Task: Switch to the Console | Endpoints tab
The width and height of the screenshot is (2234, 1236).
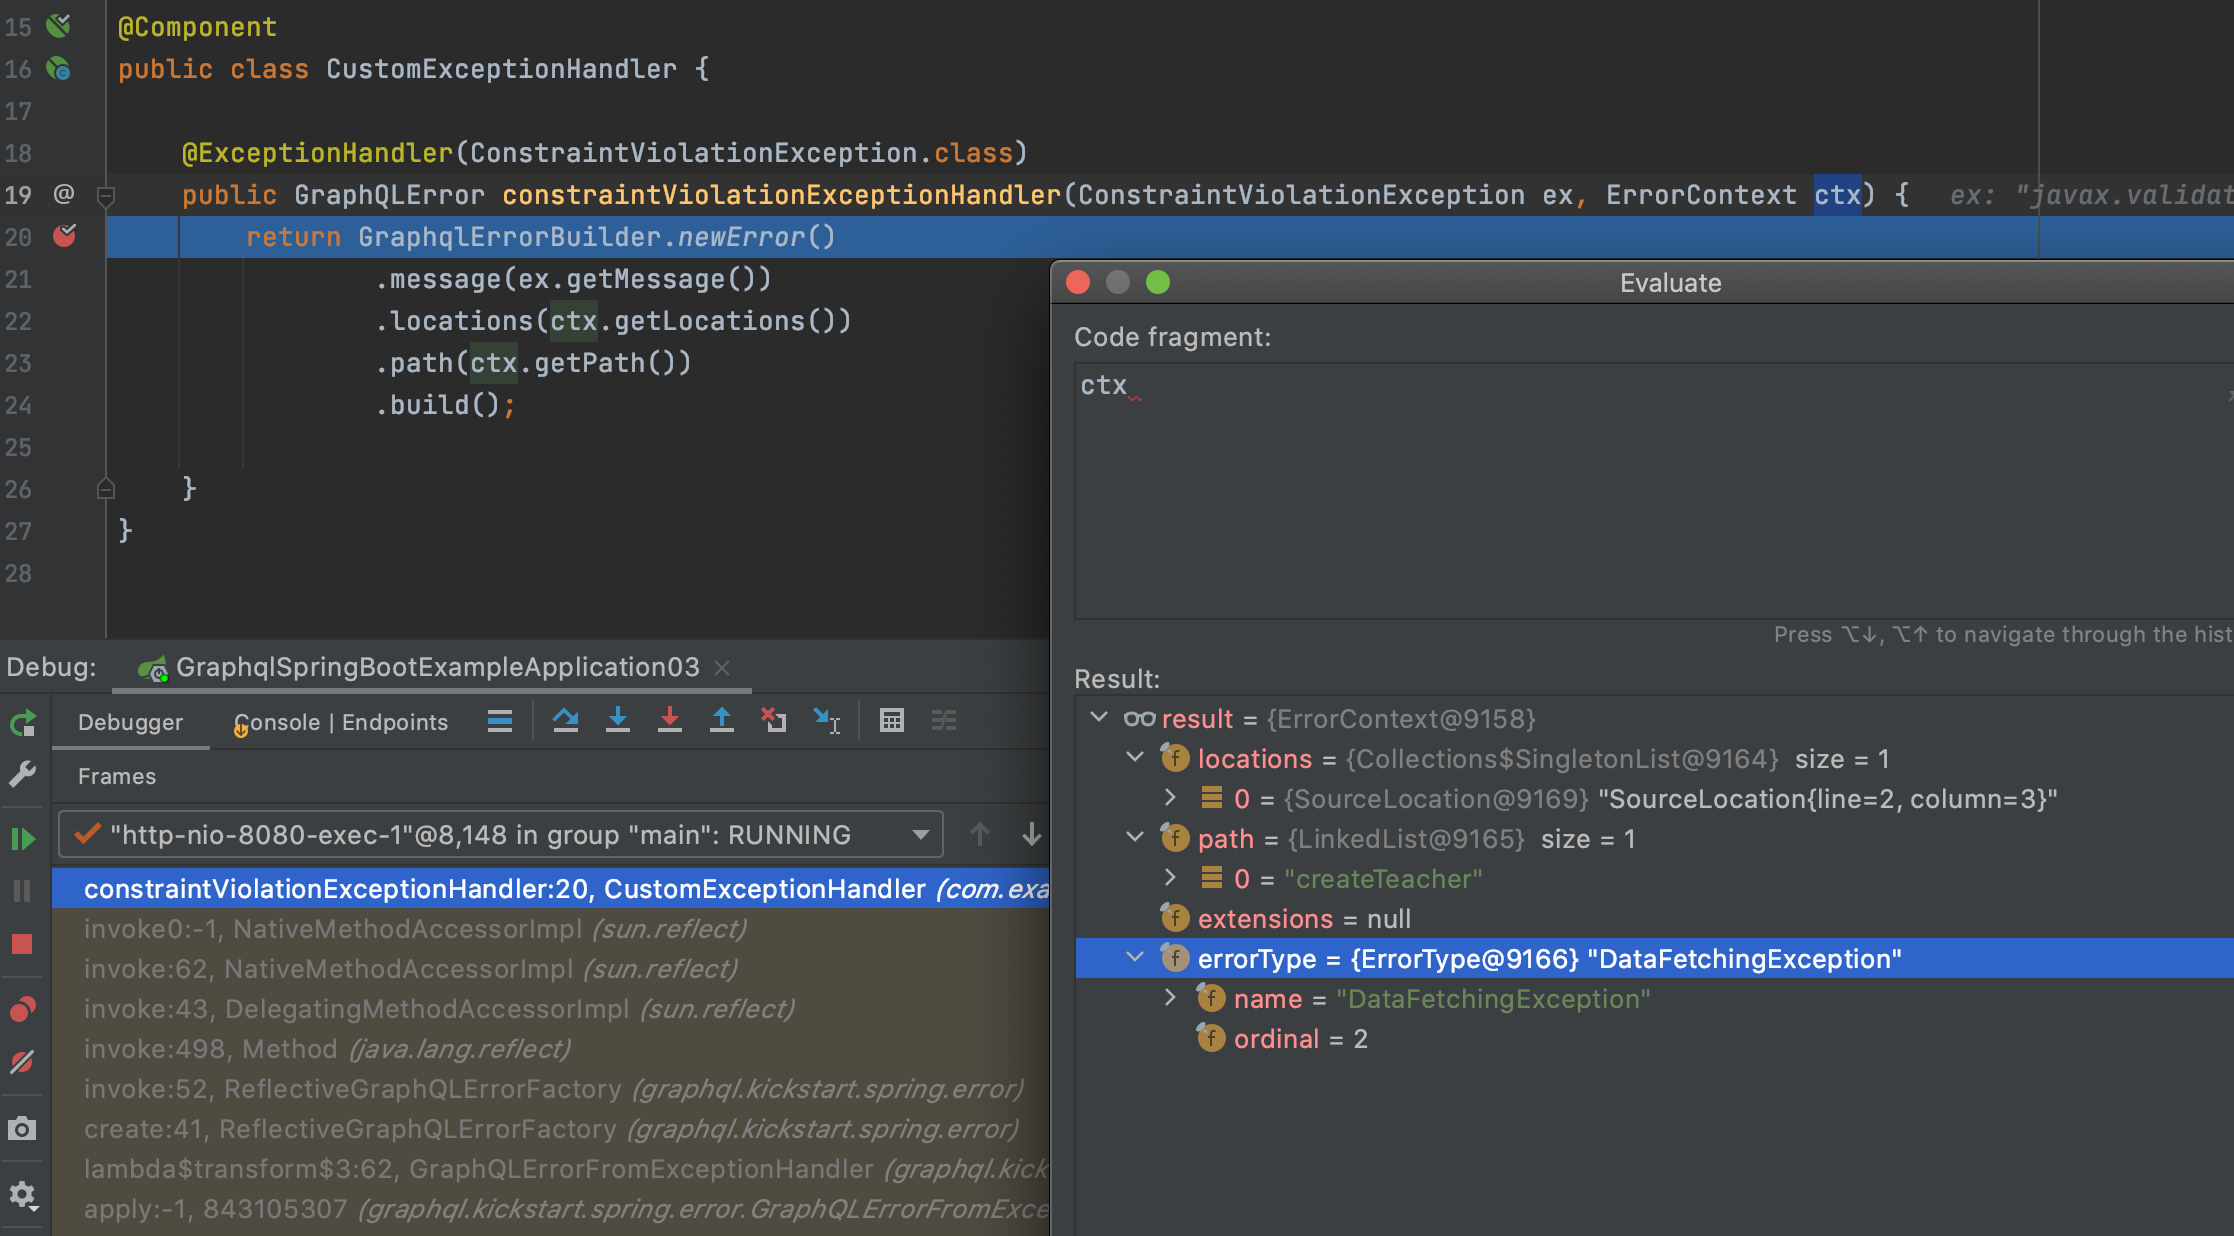Action: tap(341, 722)
